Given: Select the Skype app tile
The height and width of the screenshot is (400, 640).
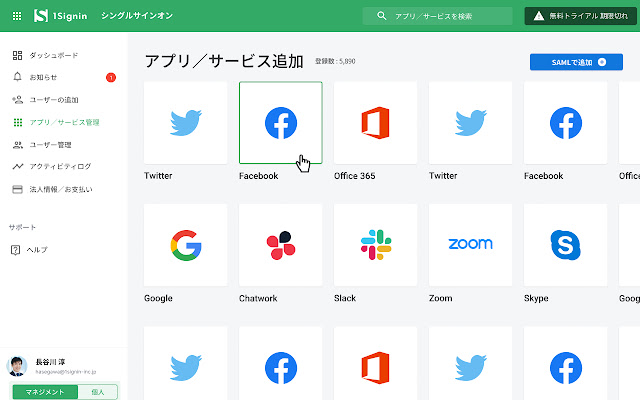Looking at the screenshot, I should coord(565,245).
